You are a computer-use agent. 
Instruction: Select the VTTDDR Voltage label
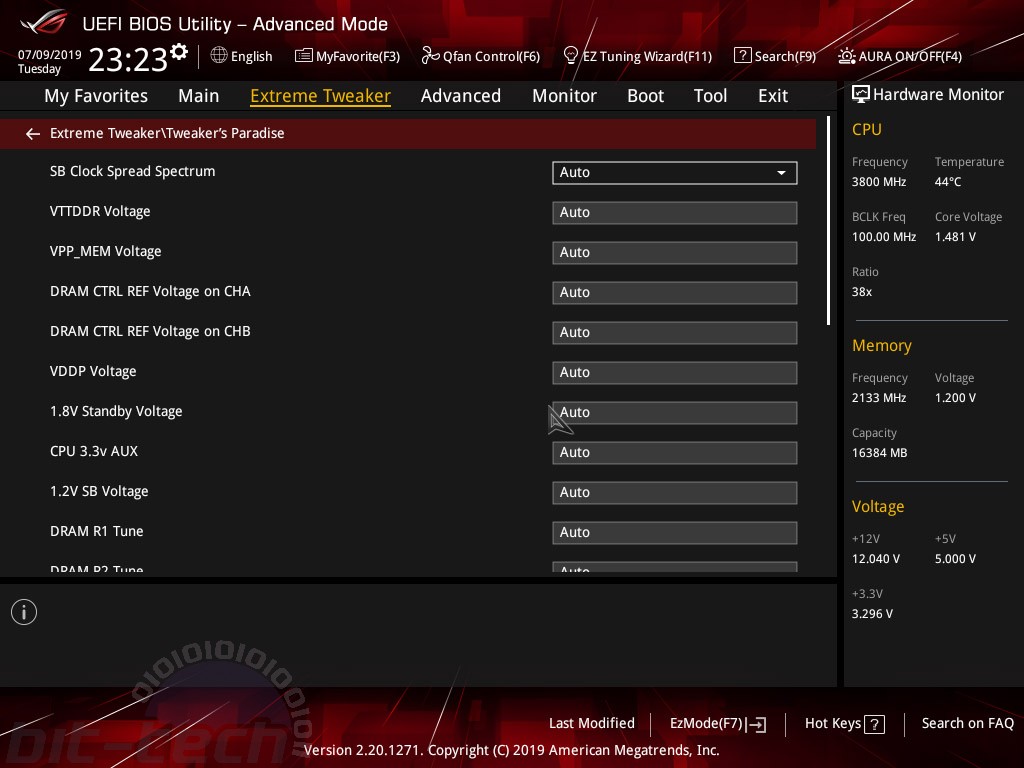100,212
